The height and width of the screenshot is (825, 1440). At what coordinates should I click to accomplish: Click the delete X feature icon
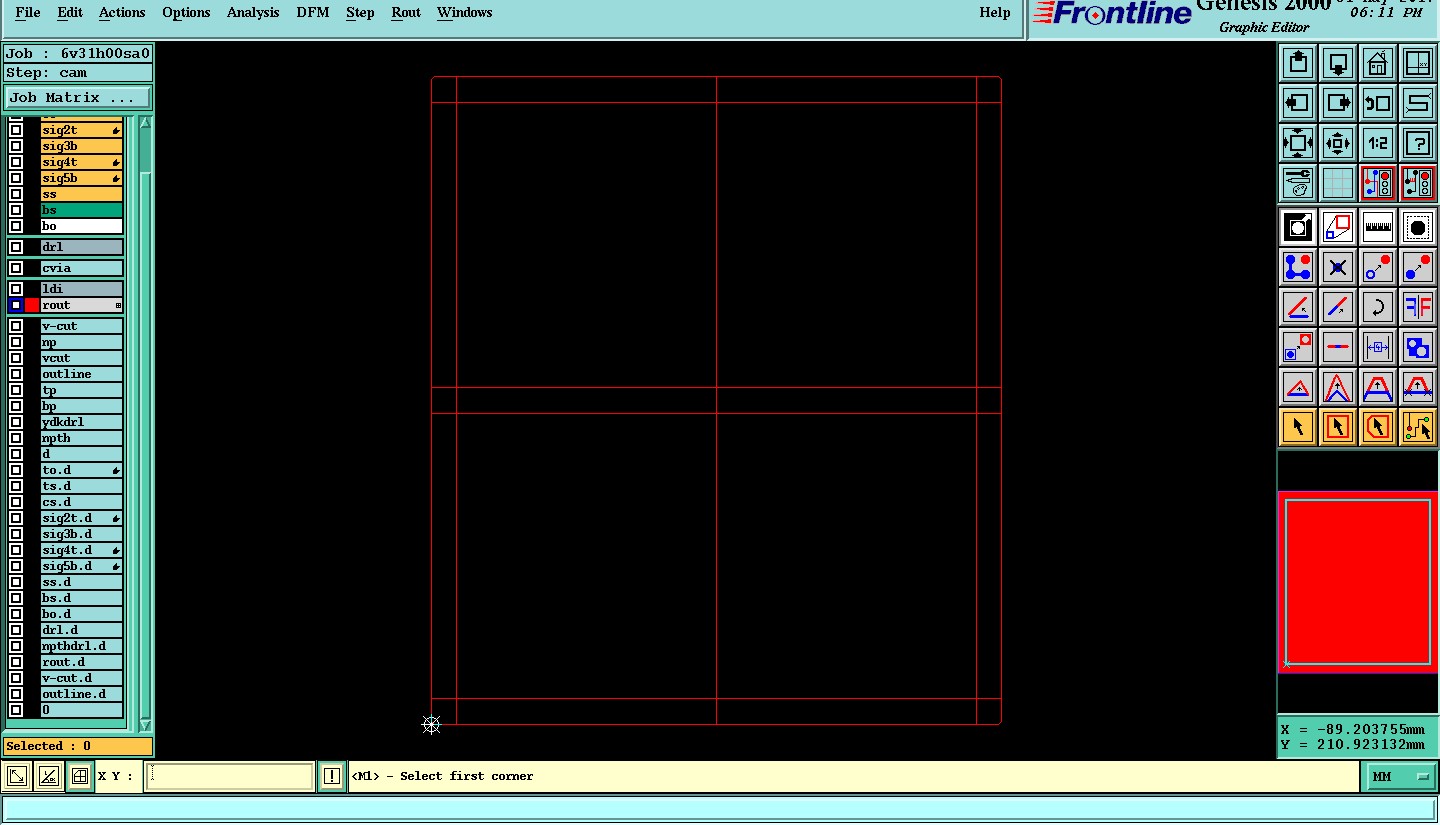(1338, 267)
